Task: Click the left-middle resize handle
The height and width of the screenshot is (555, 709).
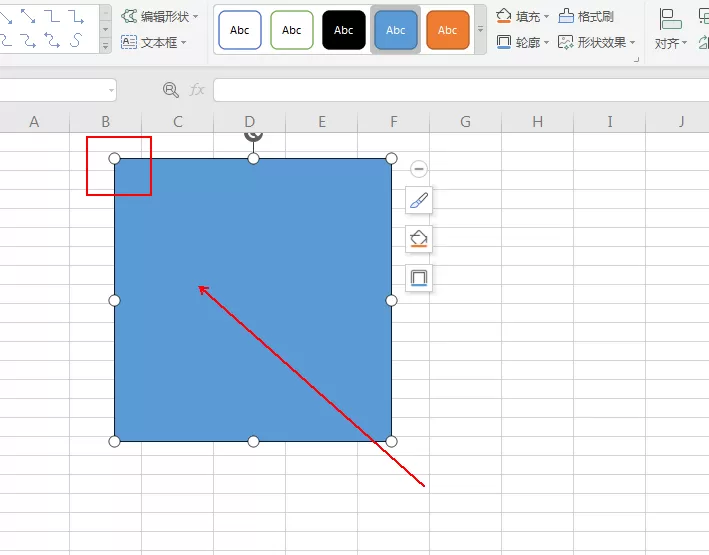Action: point(114,300)
